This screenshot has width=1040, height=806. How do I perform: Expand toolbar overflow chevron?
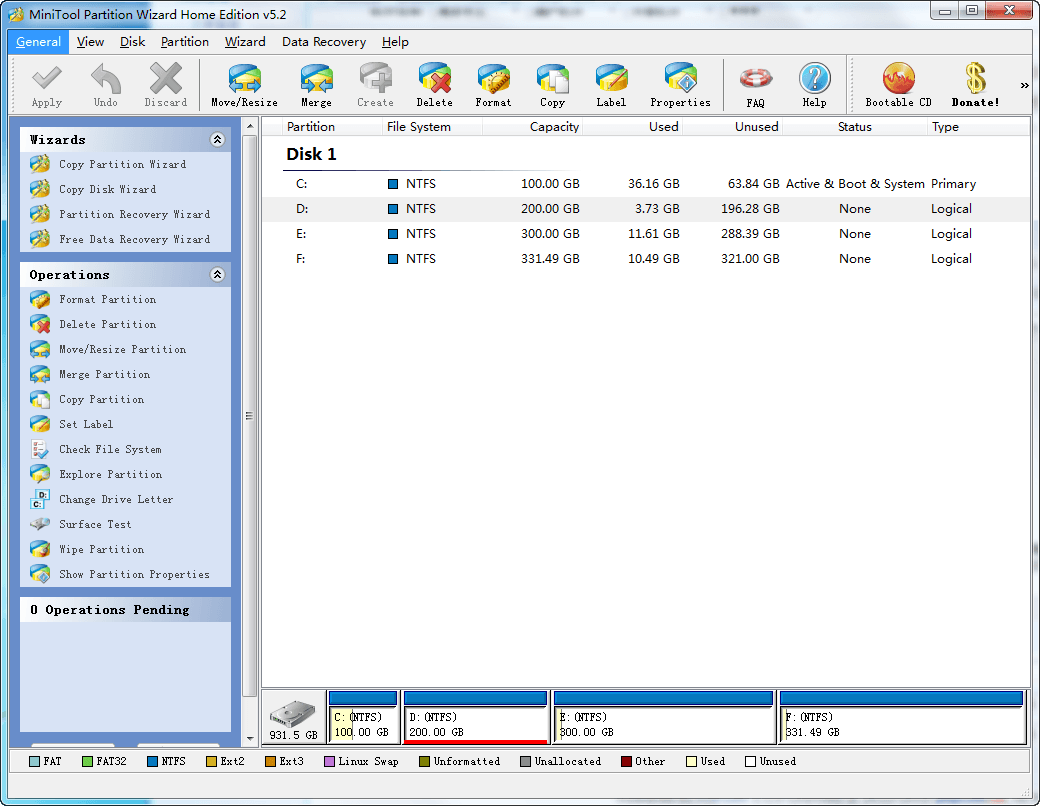point(1024,85)
